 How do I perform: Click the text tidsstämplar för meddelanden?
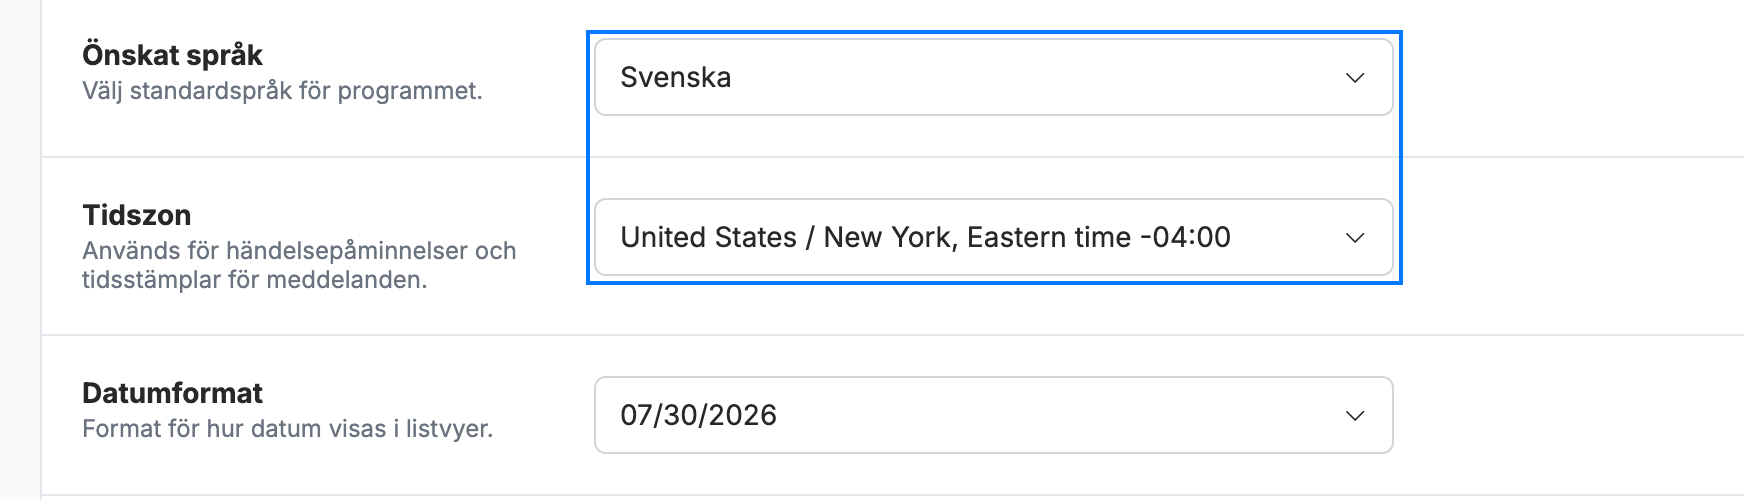pyautogui.click(x=254, y=280)
